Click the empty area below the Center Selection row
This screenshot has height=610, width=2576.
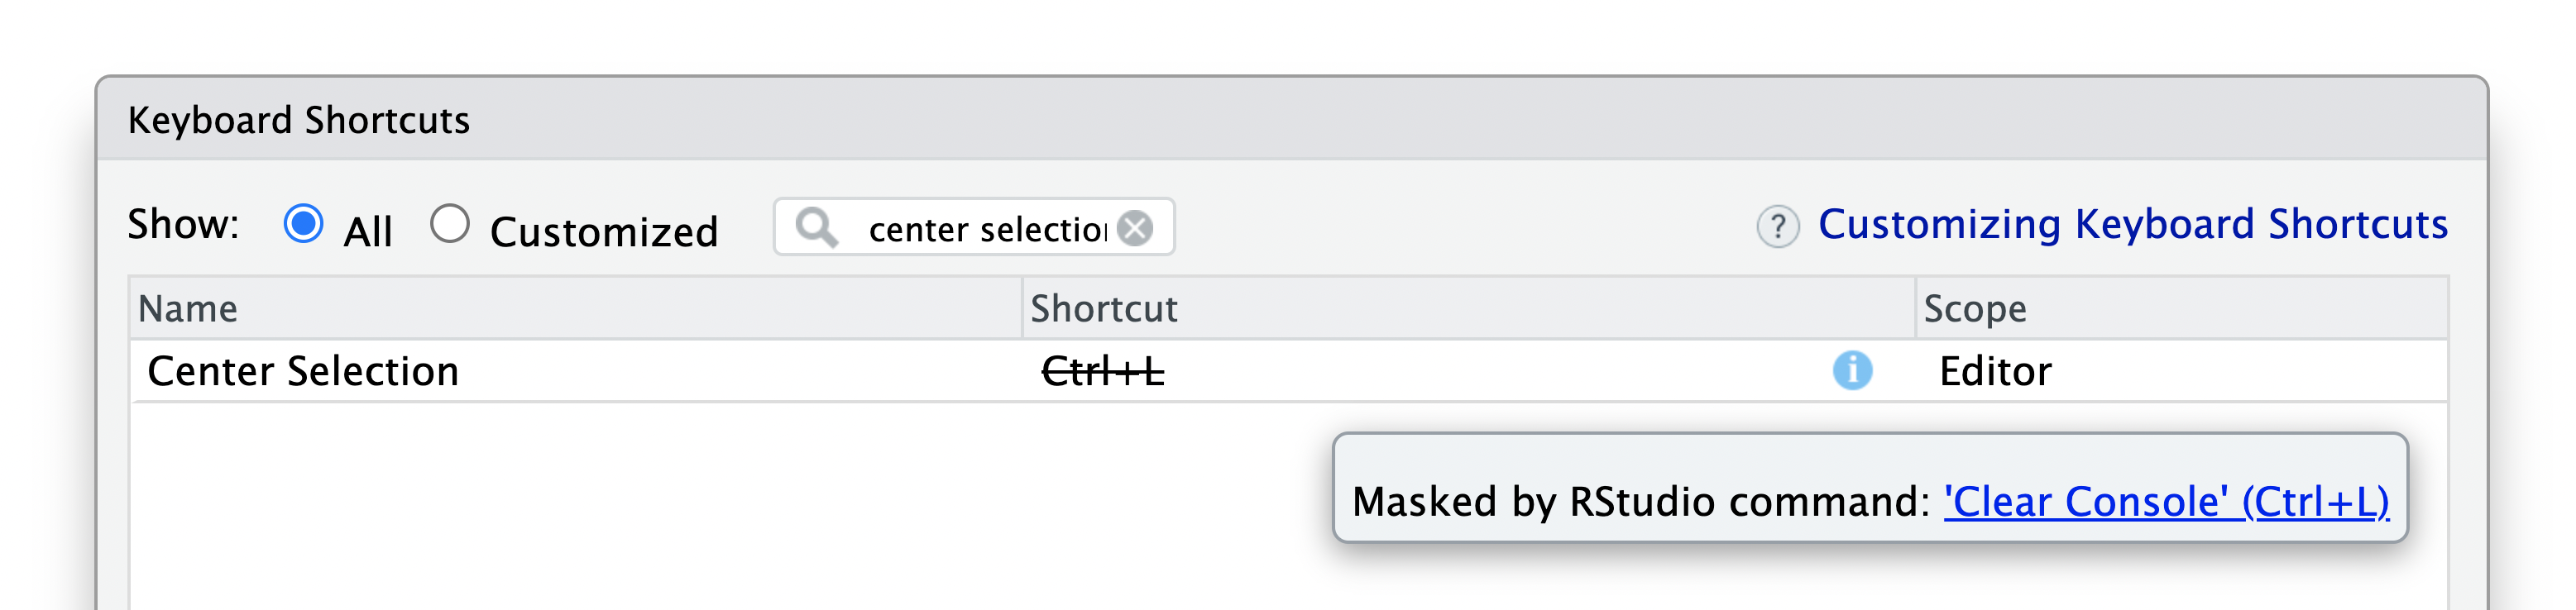pos(730,506)
